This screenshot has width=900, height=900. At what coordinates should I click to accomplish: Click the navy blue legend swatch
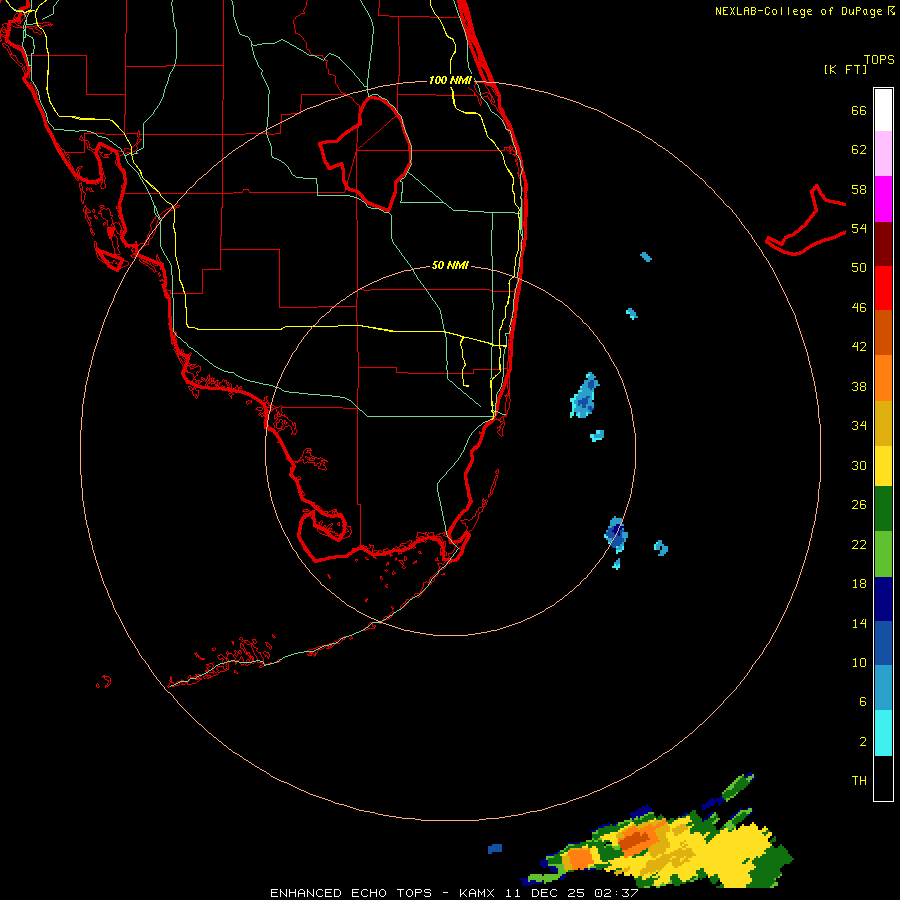coord(883,599)
